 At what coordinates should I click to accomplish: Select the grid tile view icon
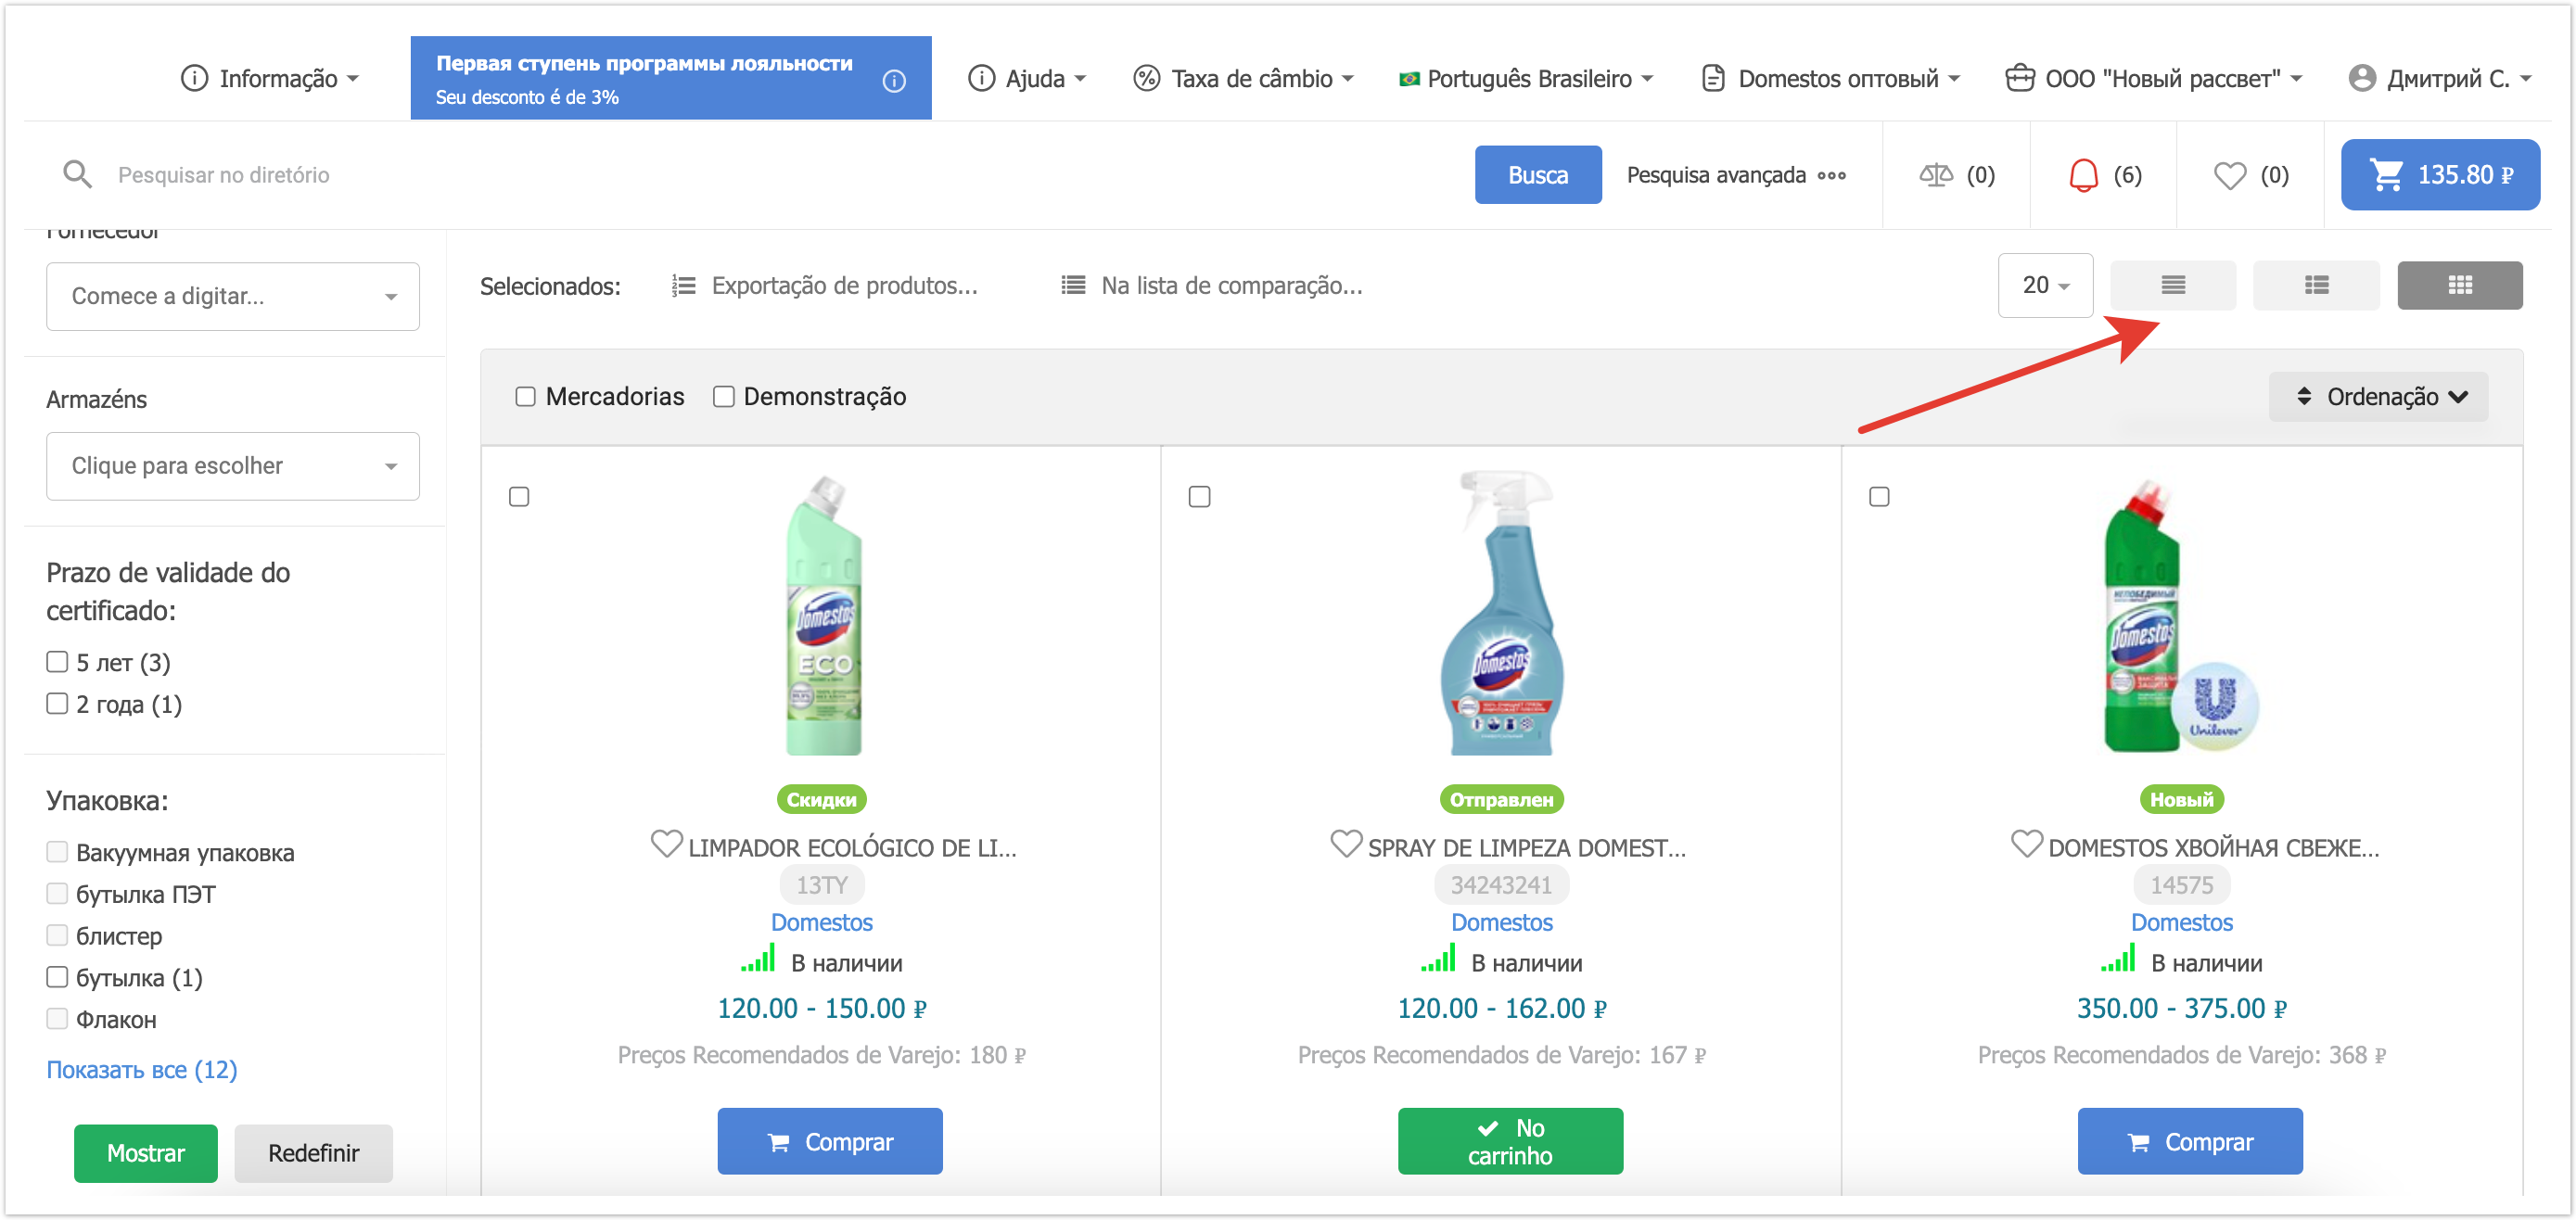pyautogui.click(x=2459, y=286)
